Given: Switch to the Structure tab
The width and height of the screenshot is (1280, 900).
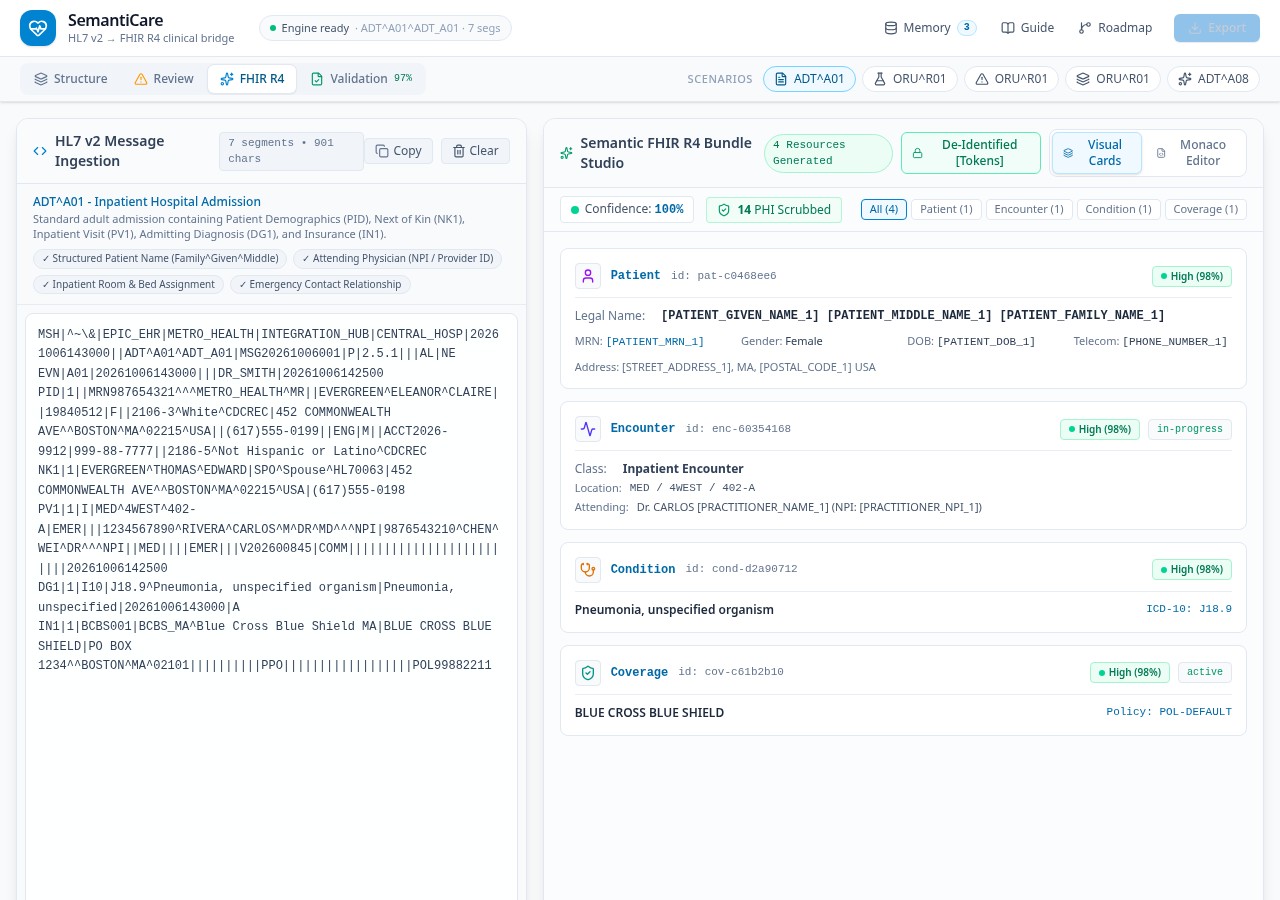Looking at the screenshot, I should [x=71, y=79].
